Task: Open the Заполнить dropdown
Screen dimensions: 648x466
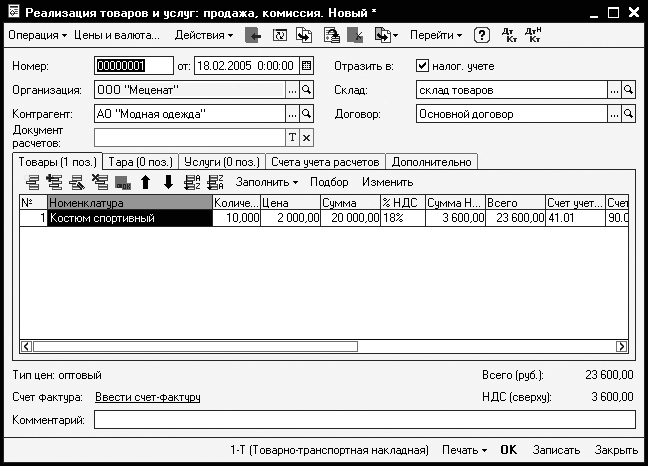Action: [x=267, y=182]
